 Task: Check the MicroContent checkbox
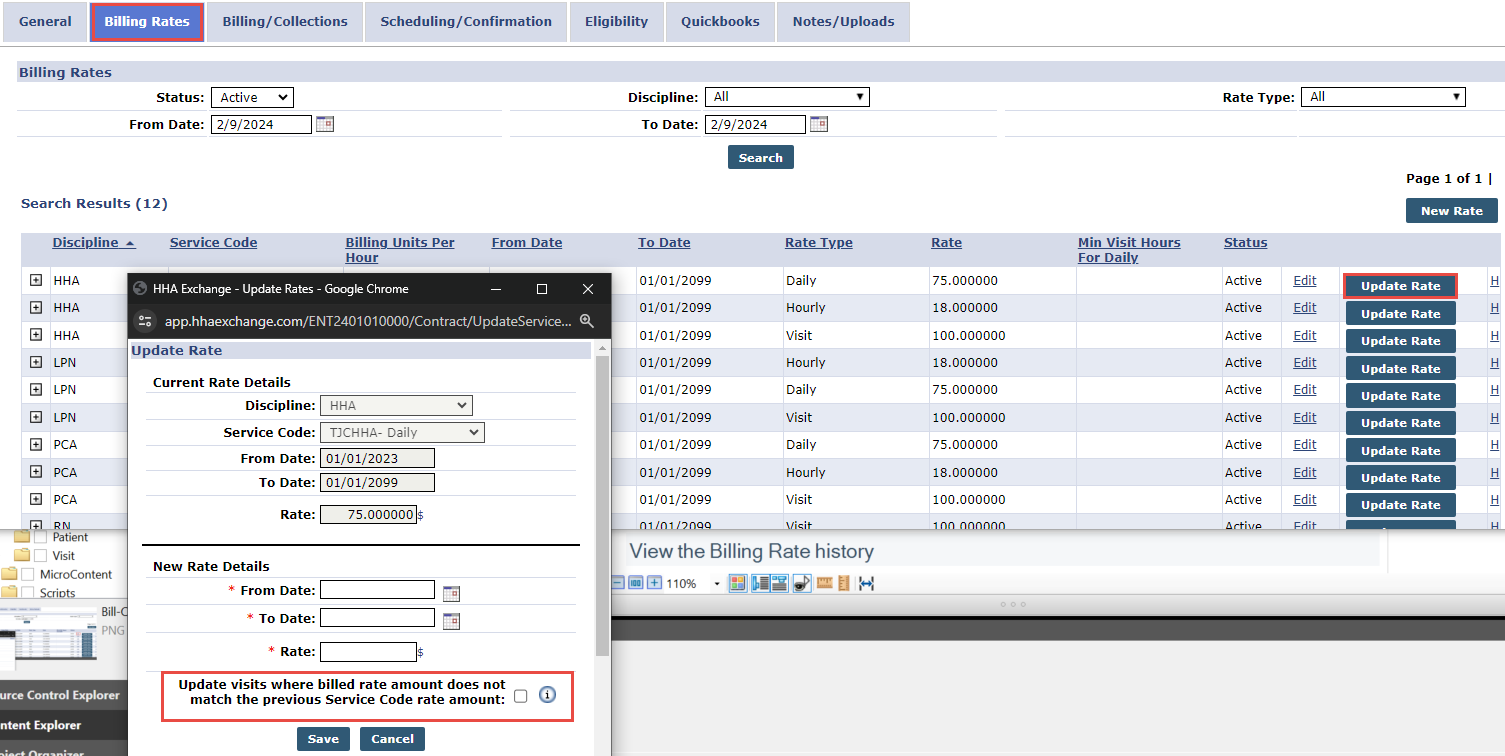28,575
